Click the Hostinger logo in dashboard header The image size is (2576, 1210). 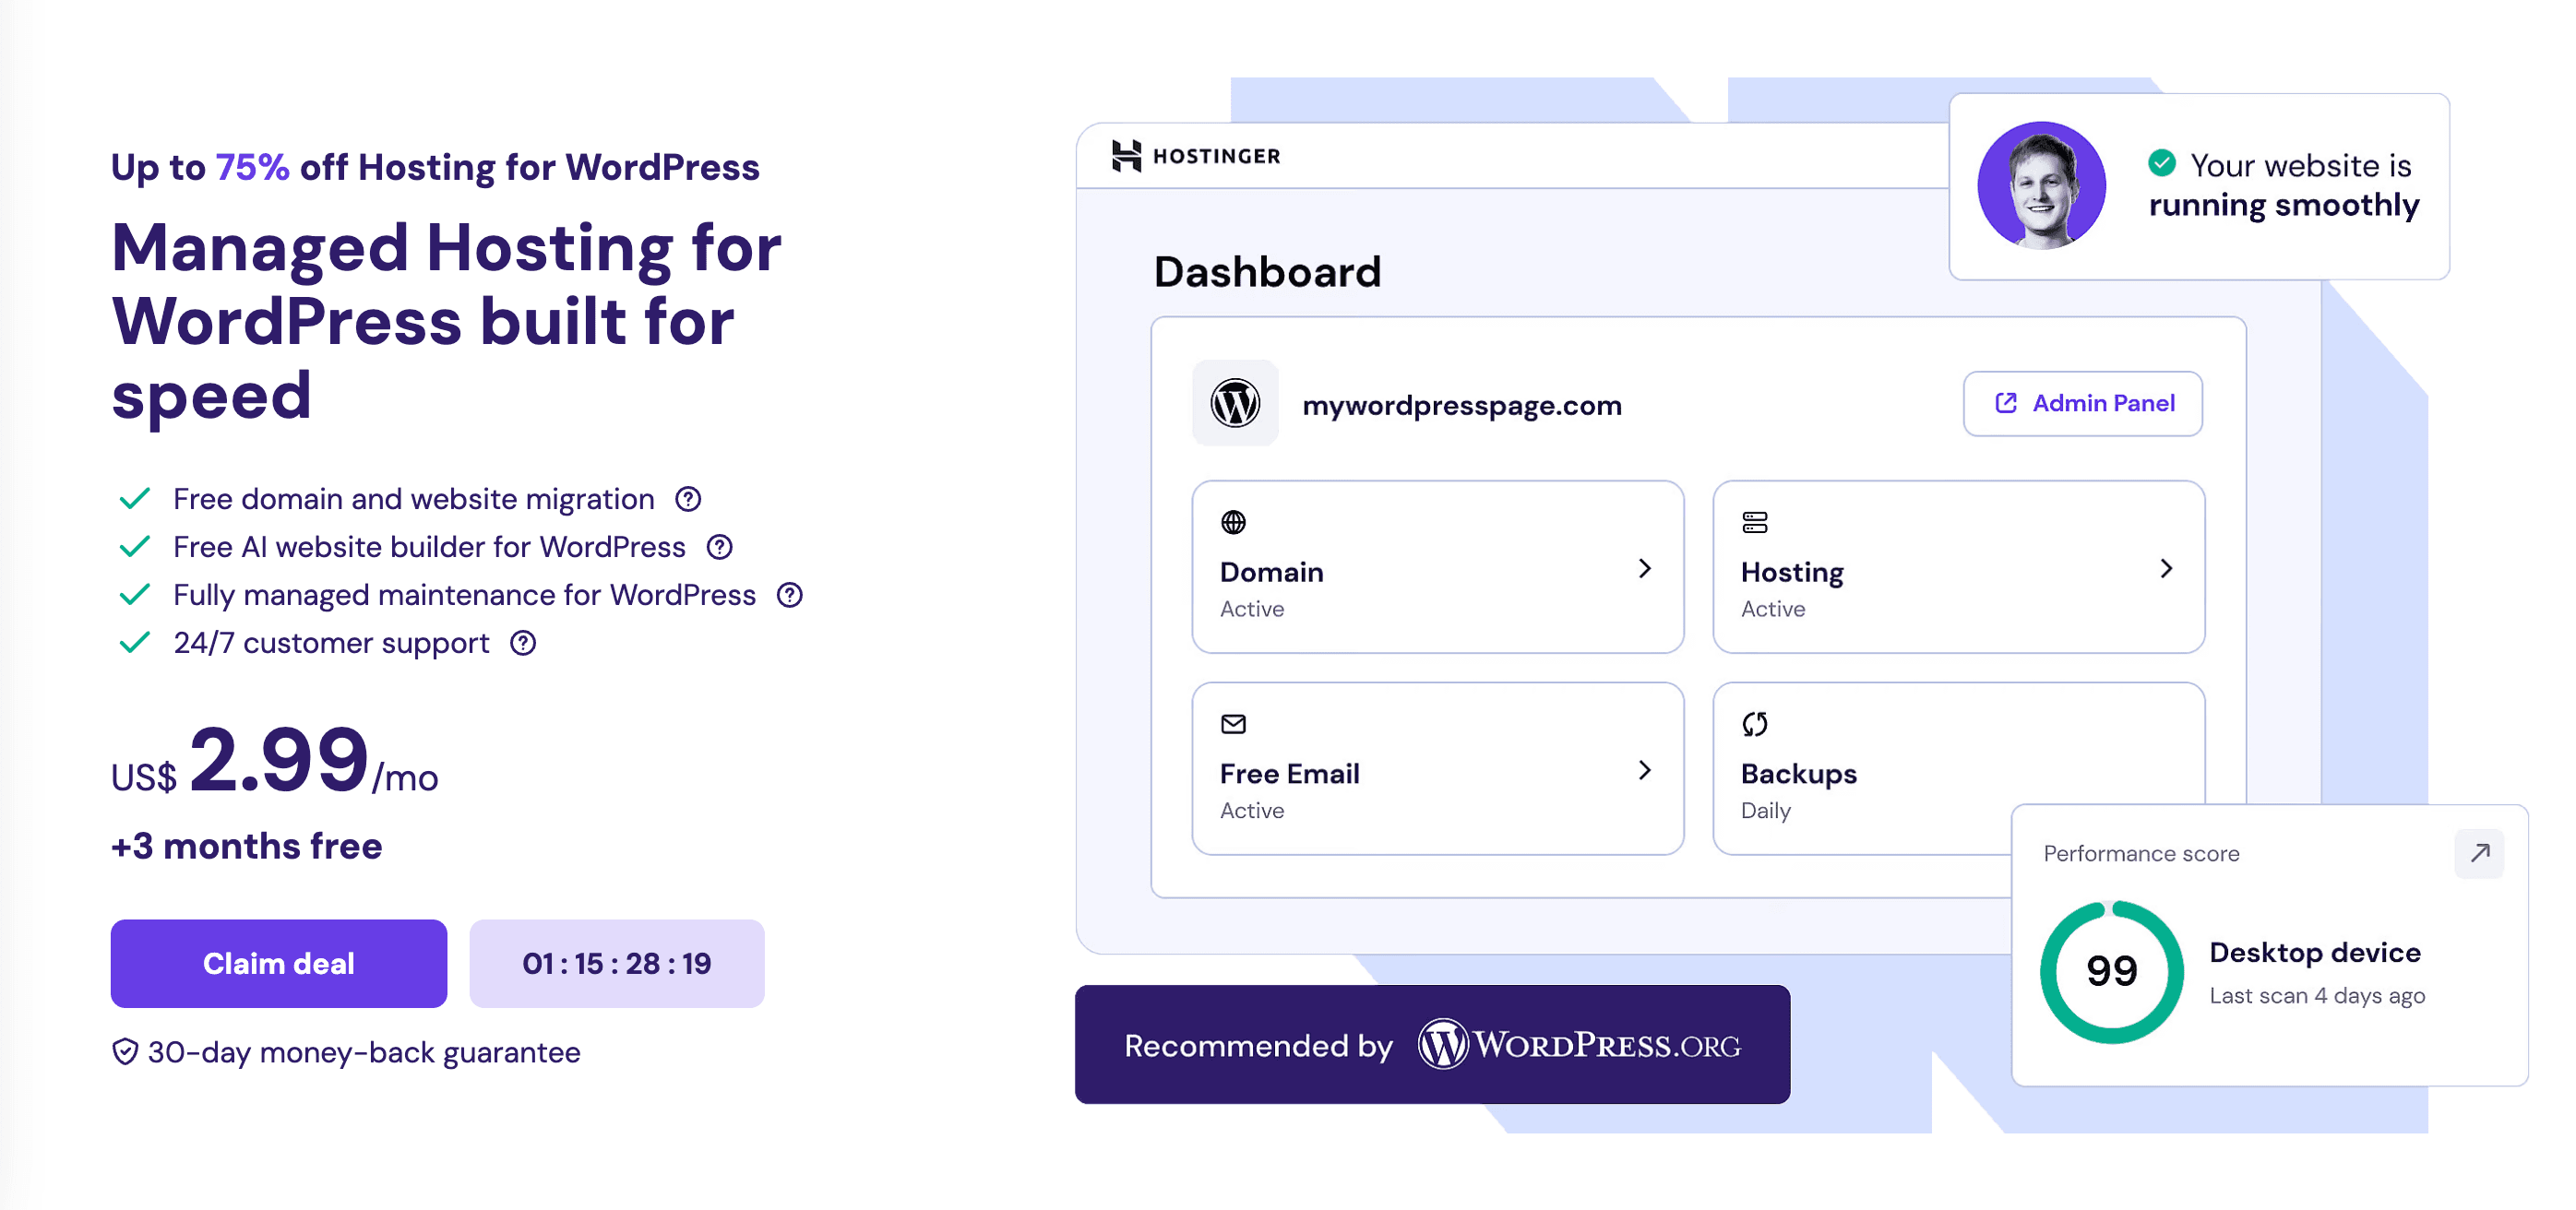(x=1196, y=156)
